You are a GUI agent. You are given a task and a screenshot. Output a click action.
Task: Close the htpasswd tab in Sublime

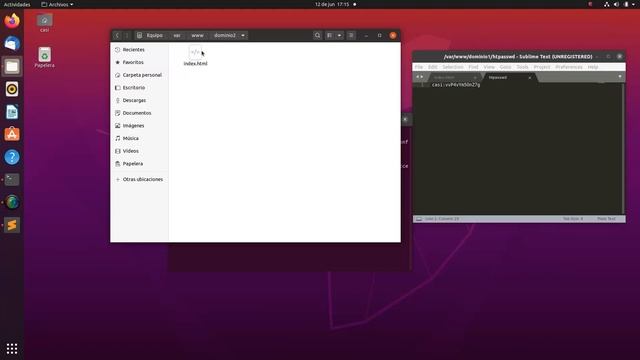[x=530, y=78]
